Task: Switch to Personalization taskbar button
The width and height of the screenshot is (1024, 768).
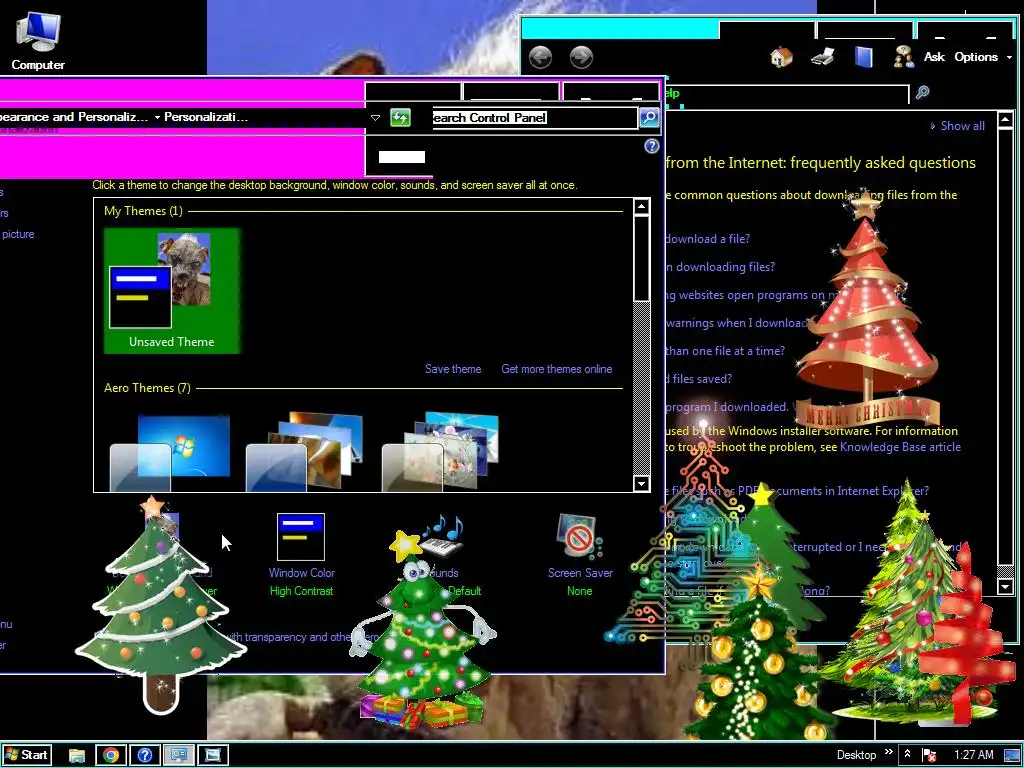Action: (x=179, y=756)
